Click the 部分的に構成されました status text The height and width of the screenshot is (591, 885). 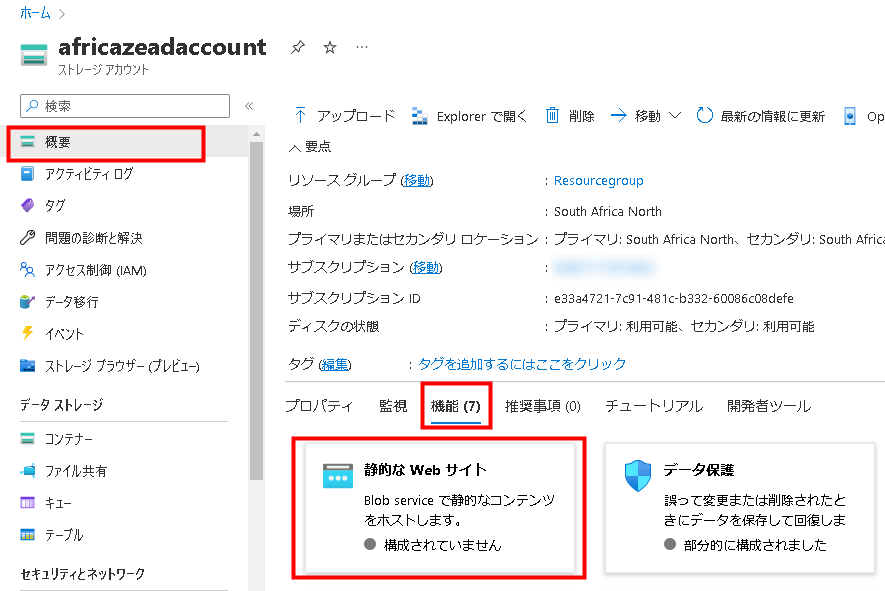coord(755,545)
